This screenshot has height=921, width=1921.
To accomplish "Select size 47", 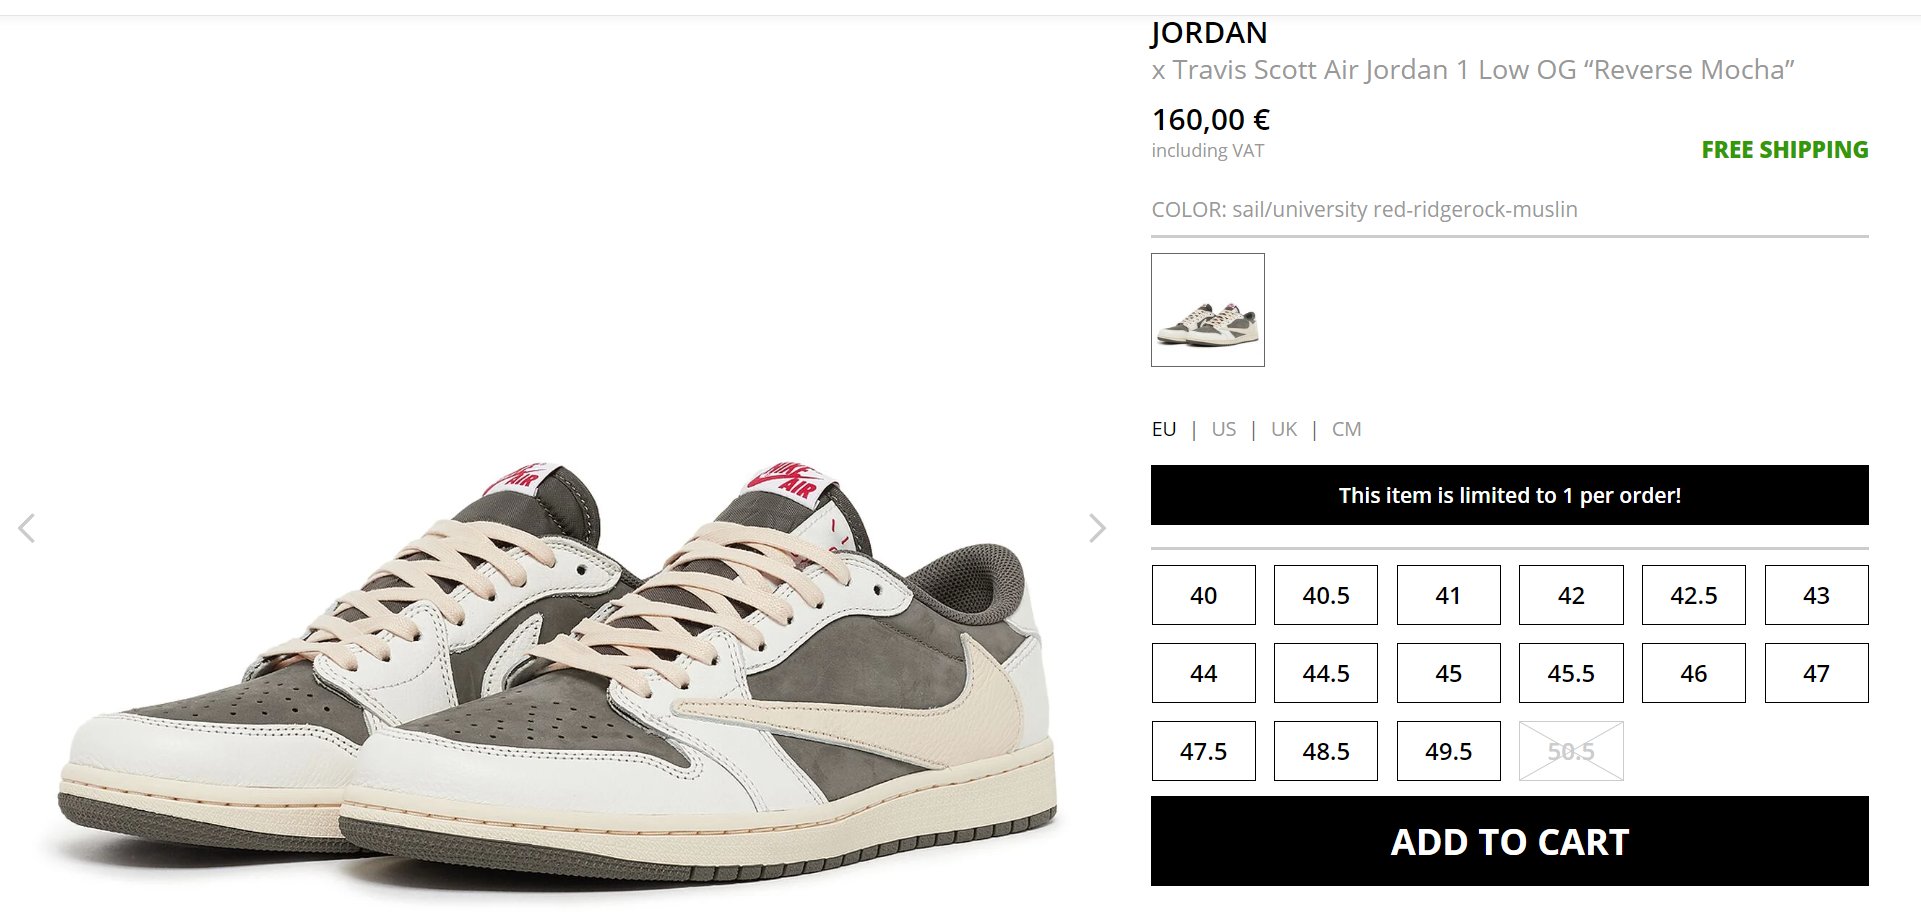I will [1816, 673].
